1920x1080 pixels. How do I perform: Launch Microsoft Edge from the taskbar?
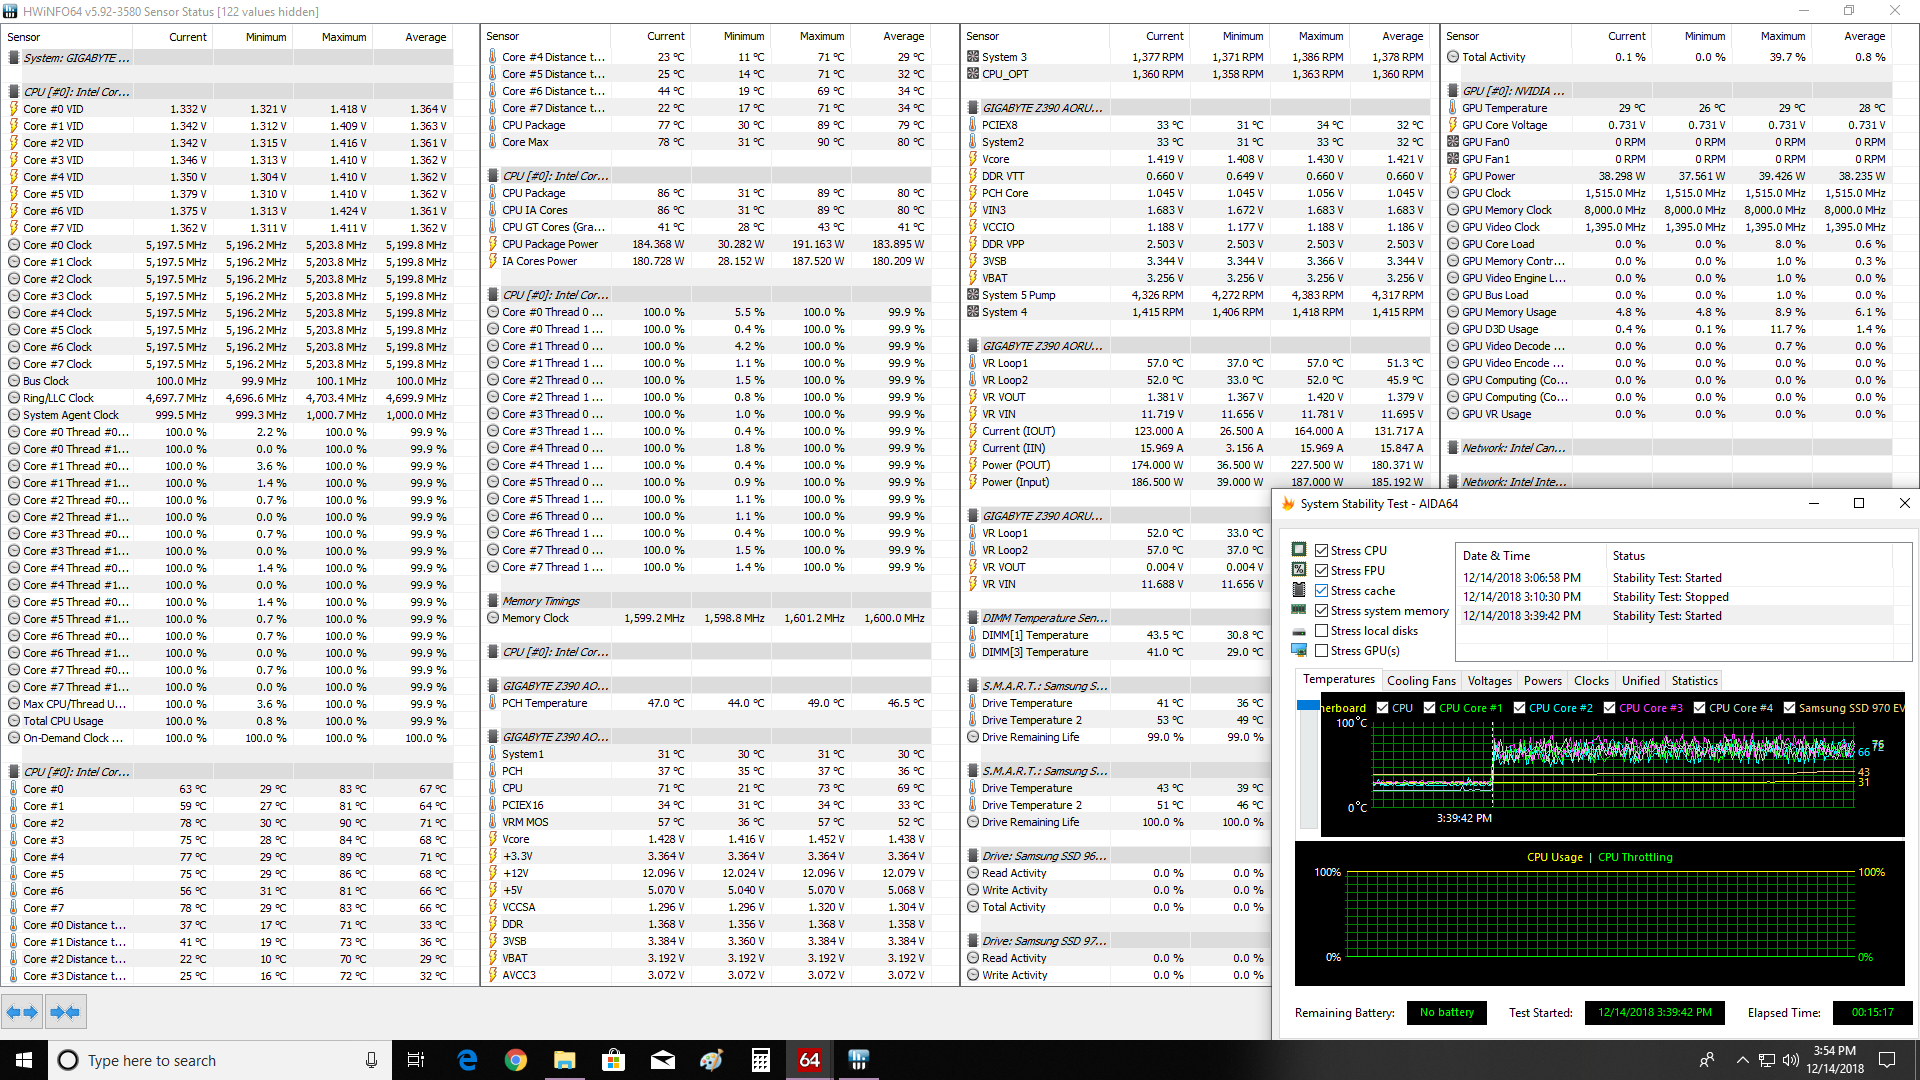click(466, 1060)
